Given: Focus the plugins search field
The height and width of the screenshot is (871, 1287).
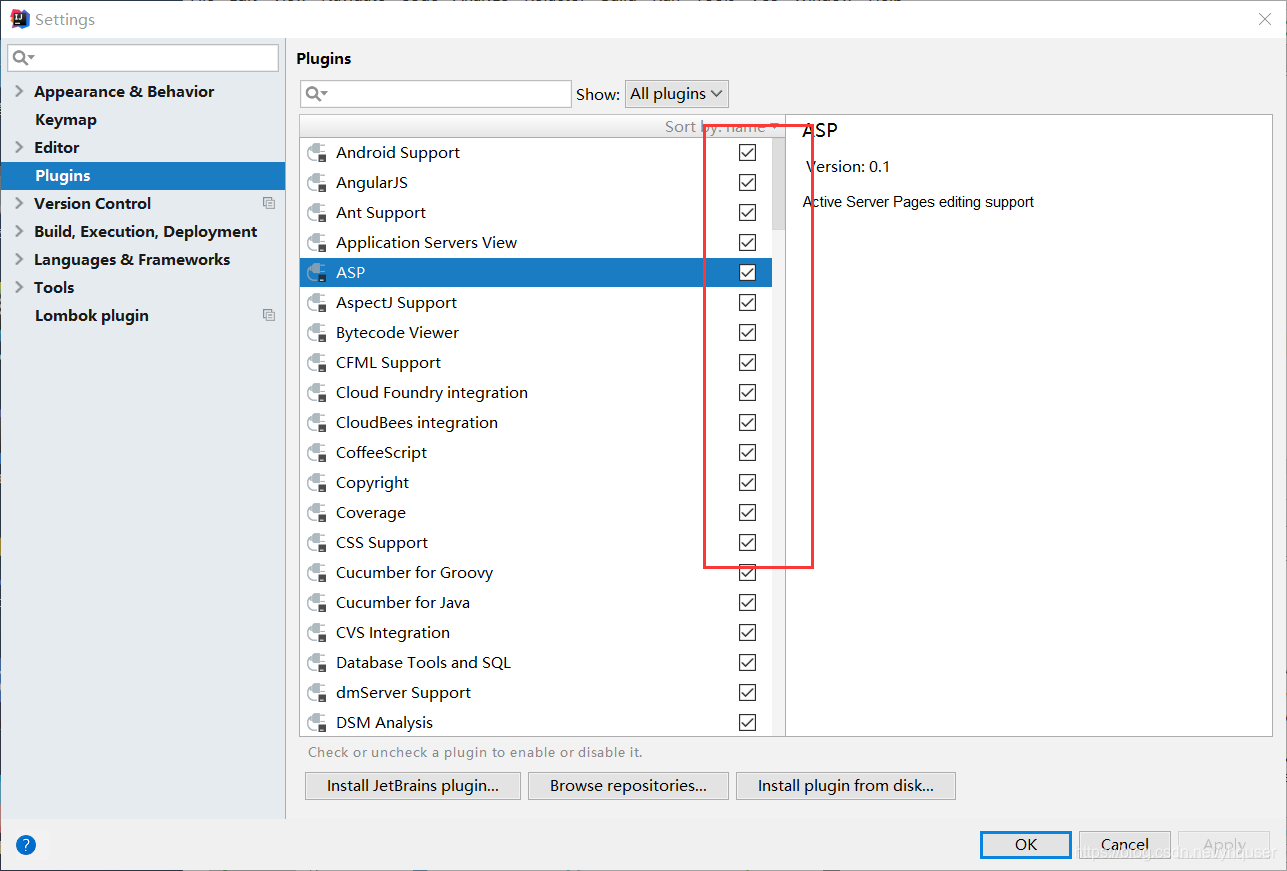Looking at the screenshot, I should [x=436, y=94].
